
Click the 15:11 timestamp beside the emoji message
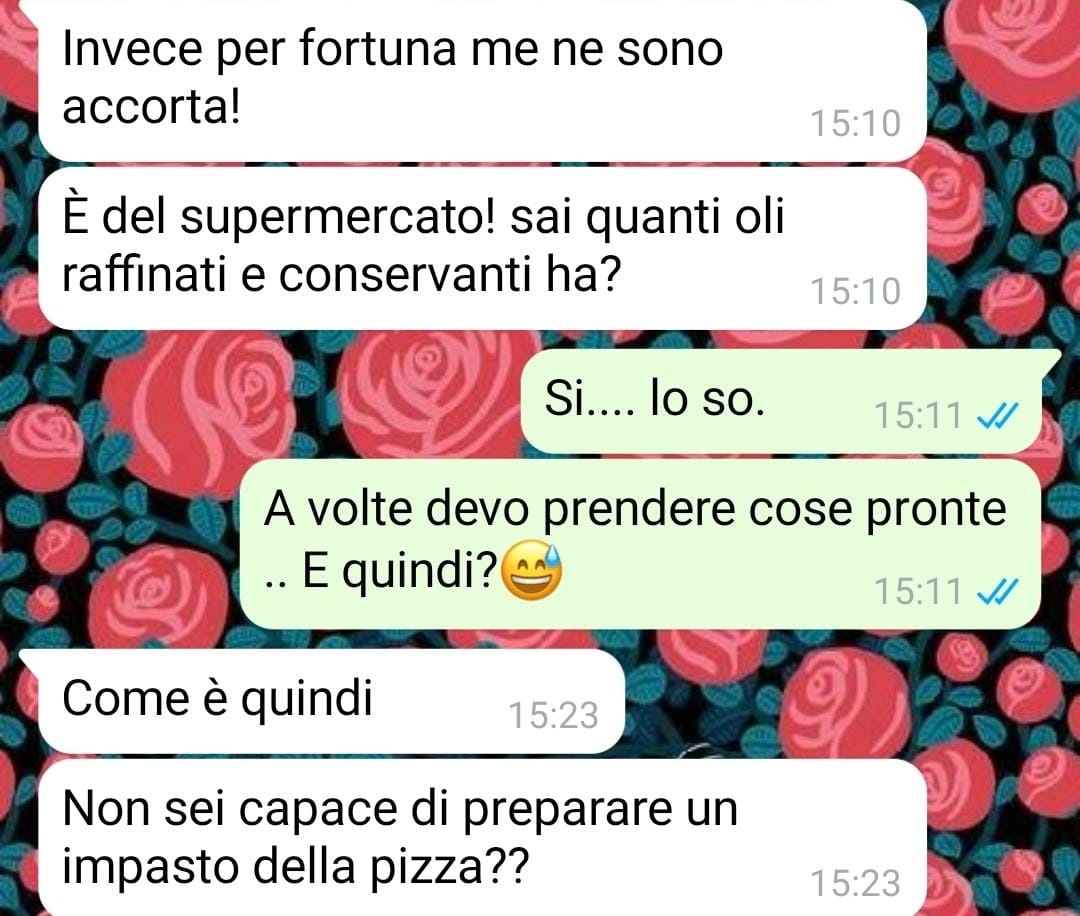[917, 592]
